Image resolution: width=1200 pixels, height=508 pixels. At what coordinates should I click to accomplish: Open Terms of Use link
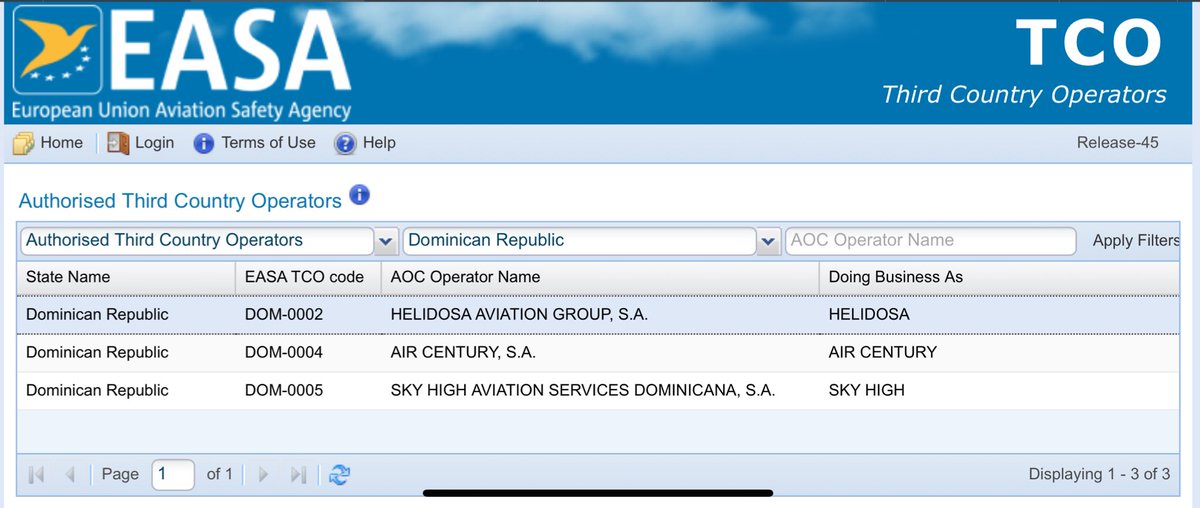(x=269, y=143)
